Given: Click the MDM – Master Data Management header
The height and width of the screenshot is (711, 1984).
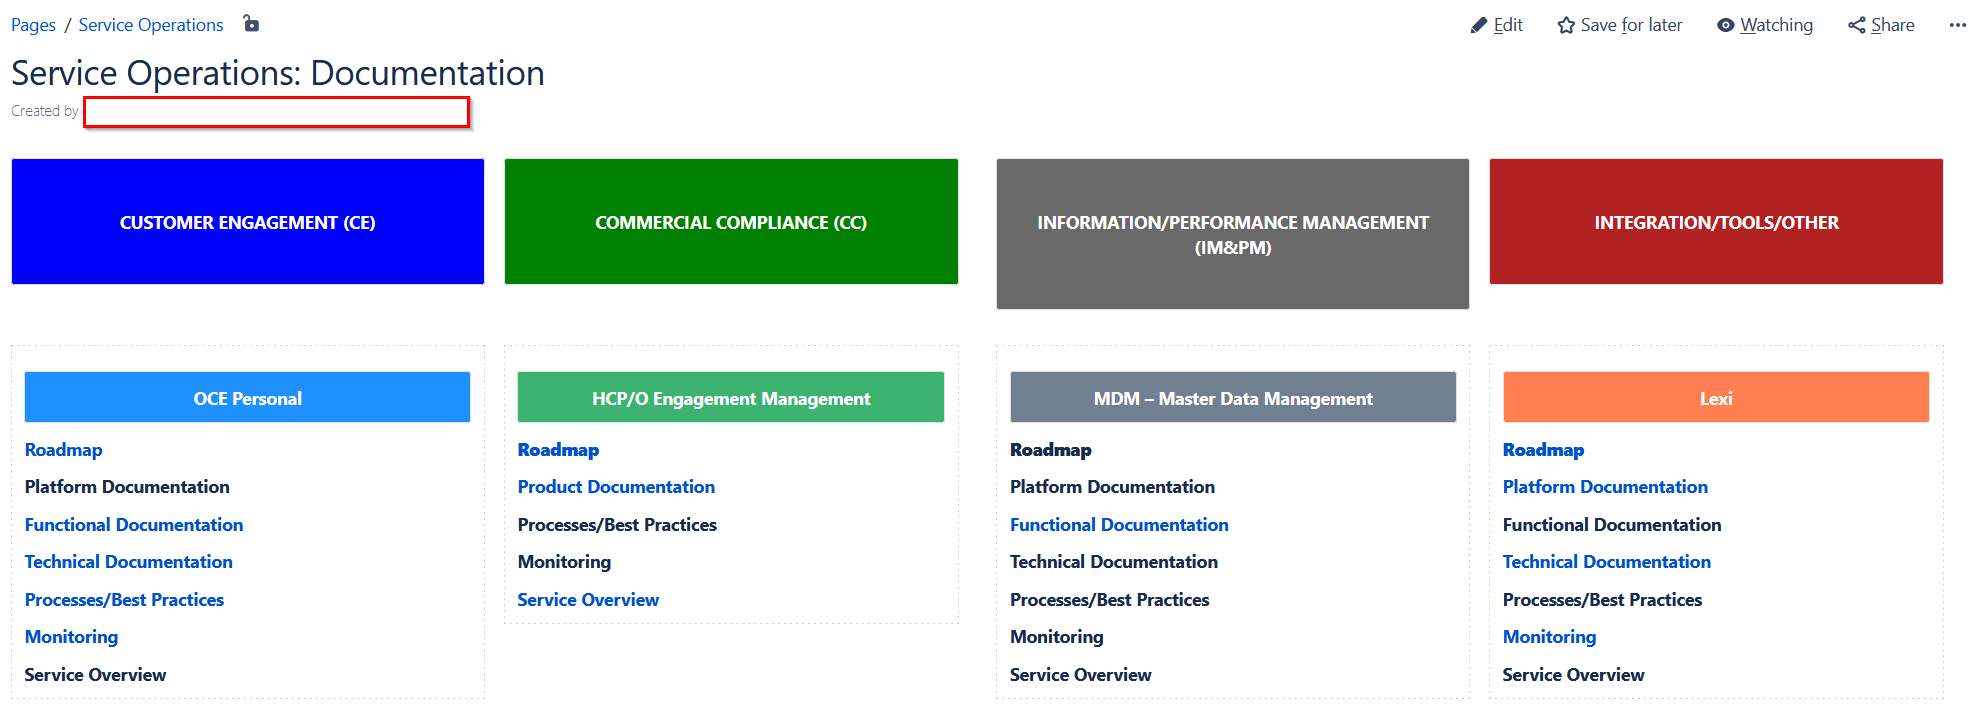Looking at the screenshot, I should coord(1233,397).
